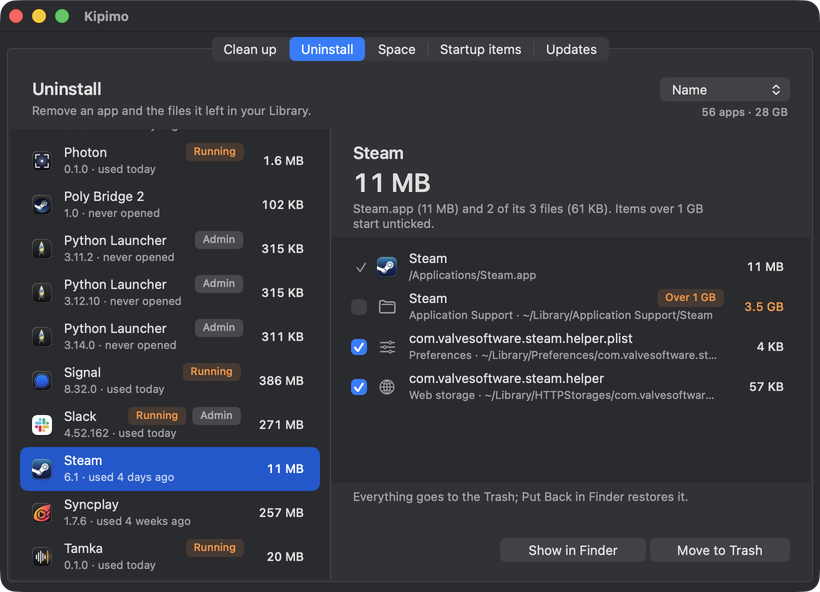This screenshot has height=592, width=820.
Task: Click the Python Launcher 3.14.0 rocket icon
Action: coord(42,336)
